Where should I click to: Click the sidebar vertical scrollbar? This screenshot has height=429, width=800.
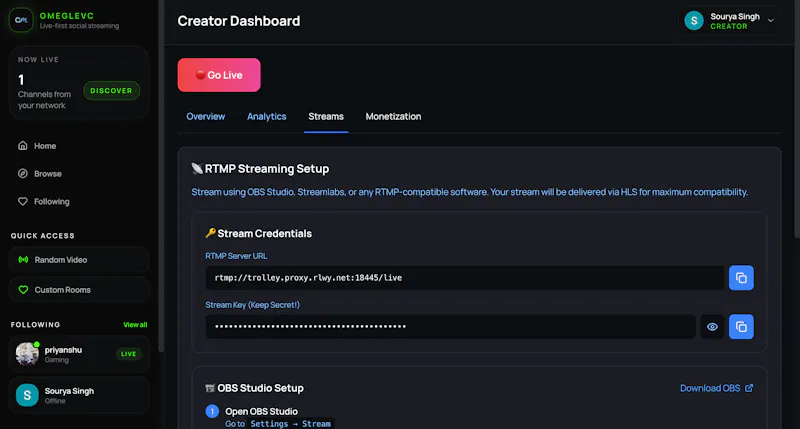tap(161, 176)
